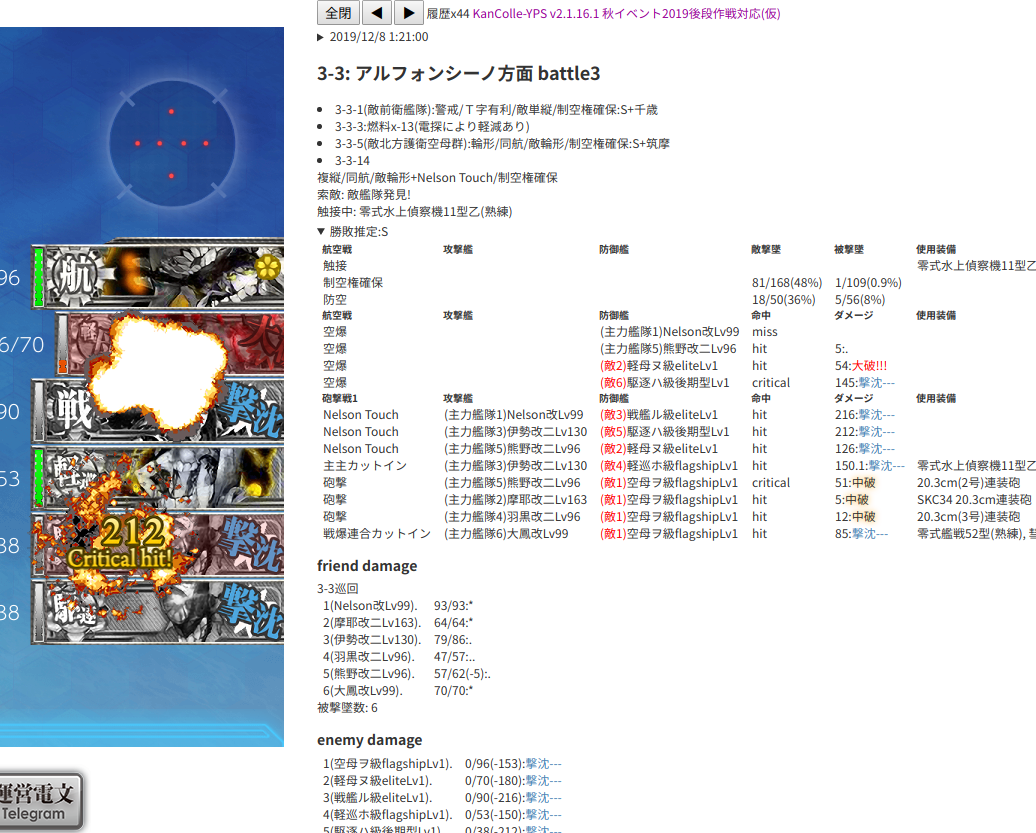Click the 18/50(36%) anti-air value
The height and width of the screenshot is (833, 1036).
click(x=784, y=300)
